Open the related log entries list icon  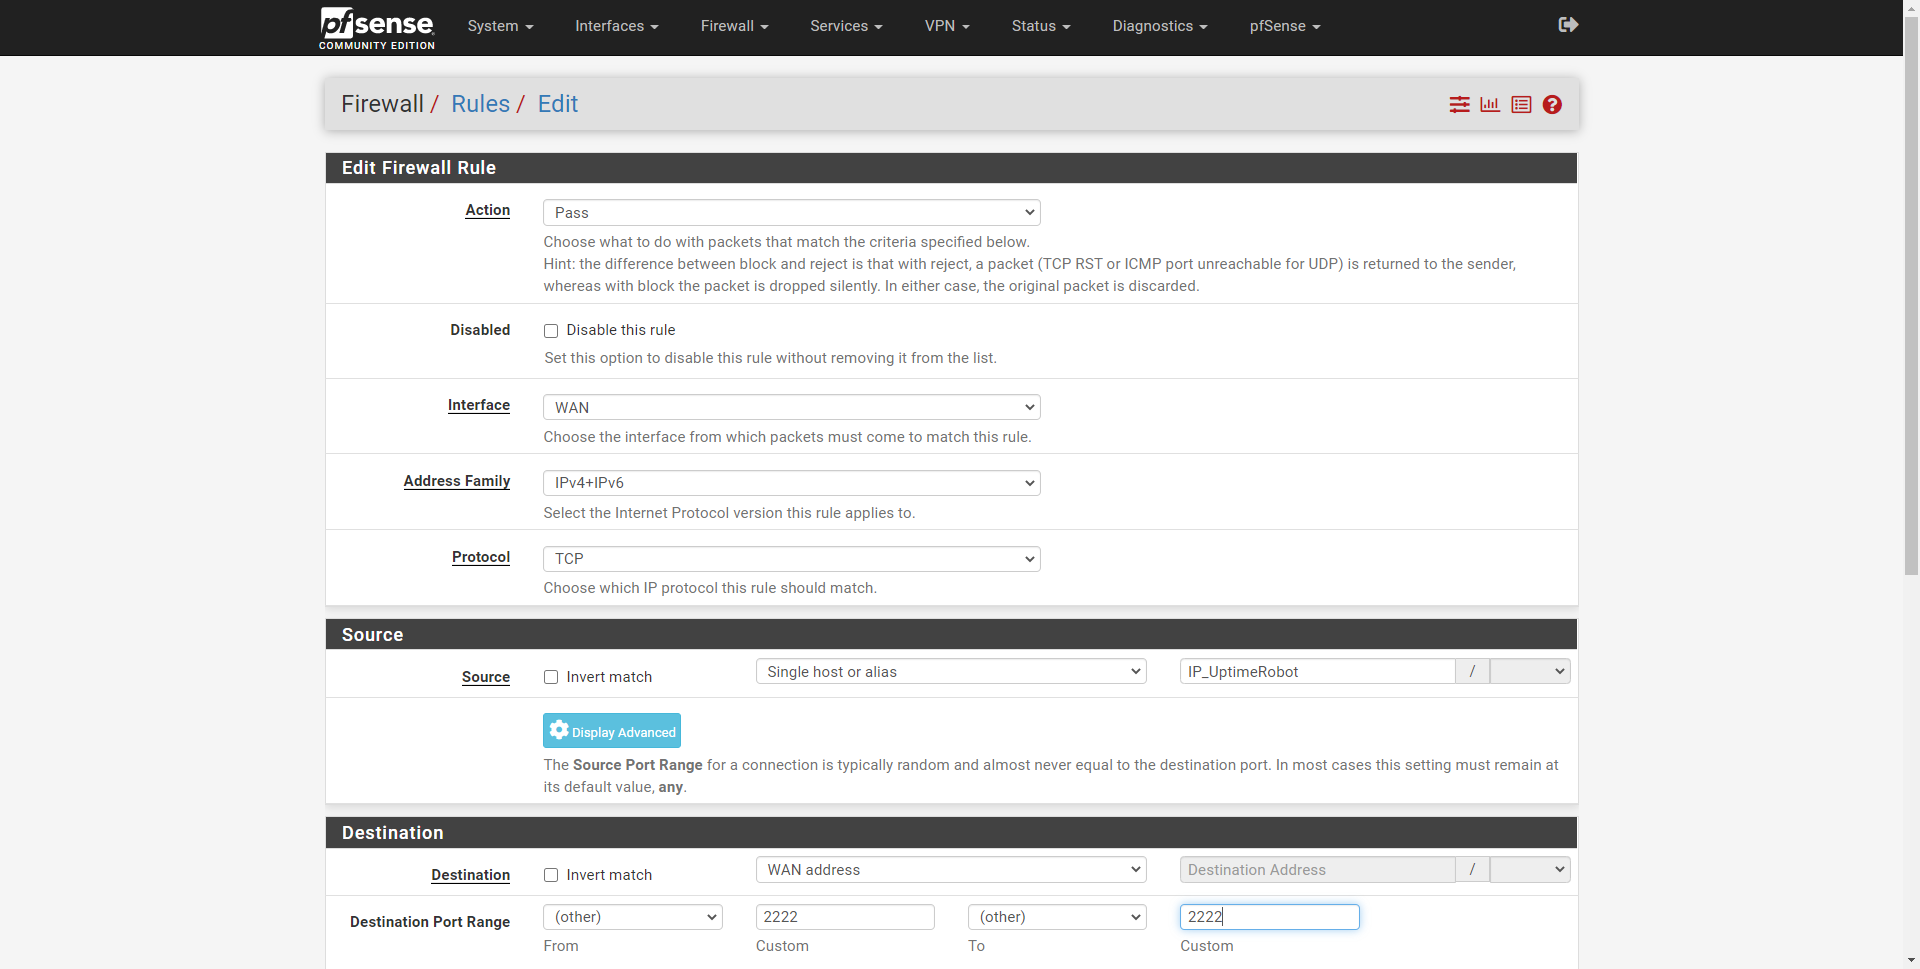[1521, 104]
